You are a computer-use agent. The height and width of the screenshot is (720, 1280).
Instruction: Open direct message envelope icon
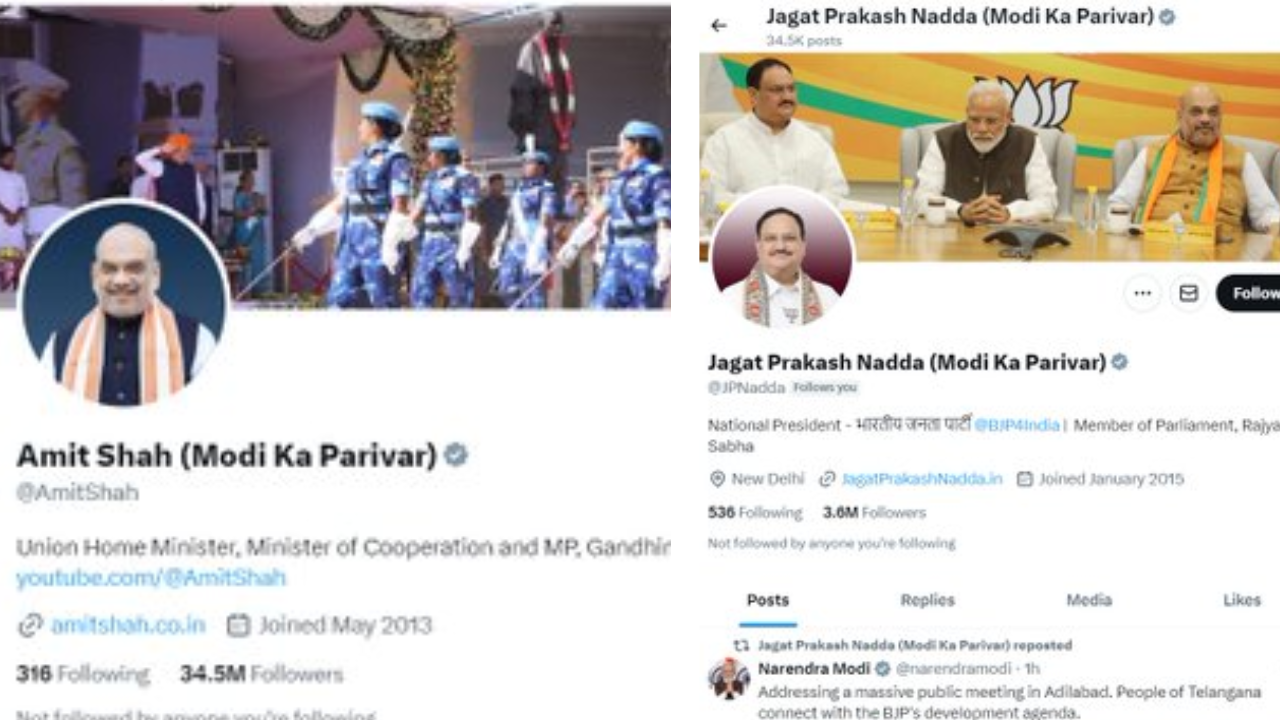click(x=1188, y=293)
